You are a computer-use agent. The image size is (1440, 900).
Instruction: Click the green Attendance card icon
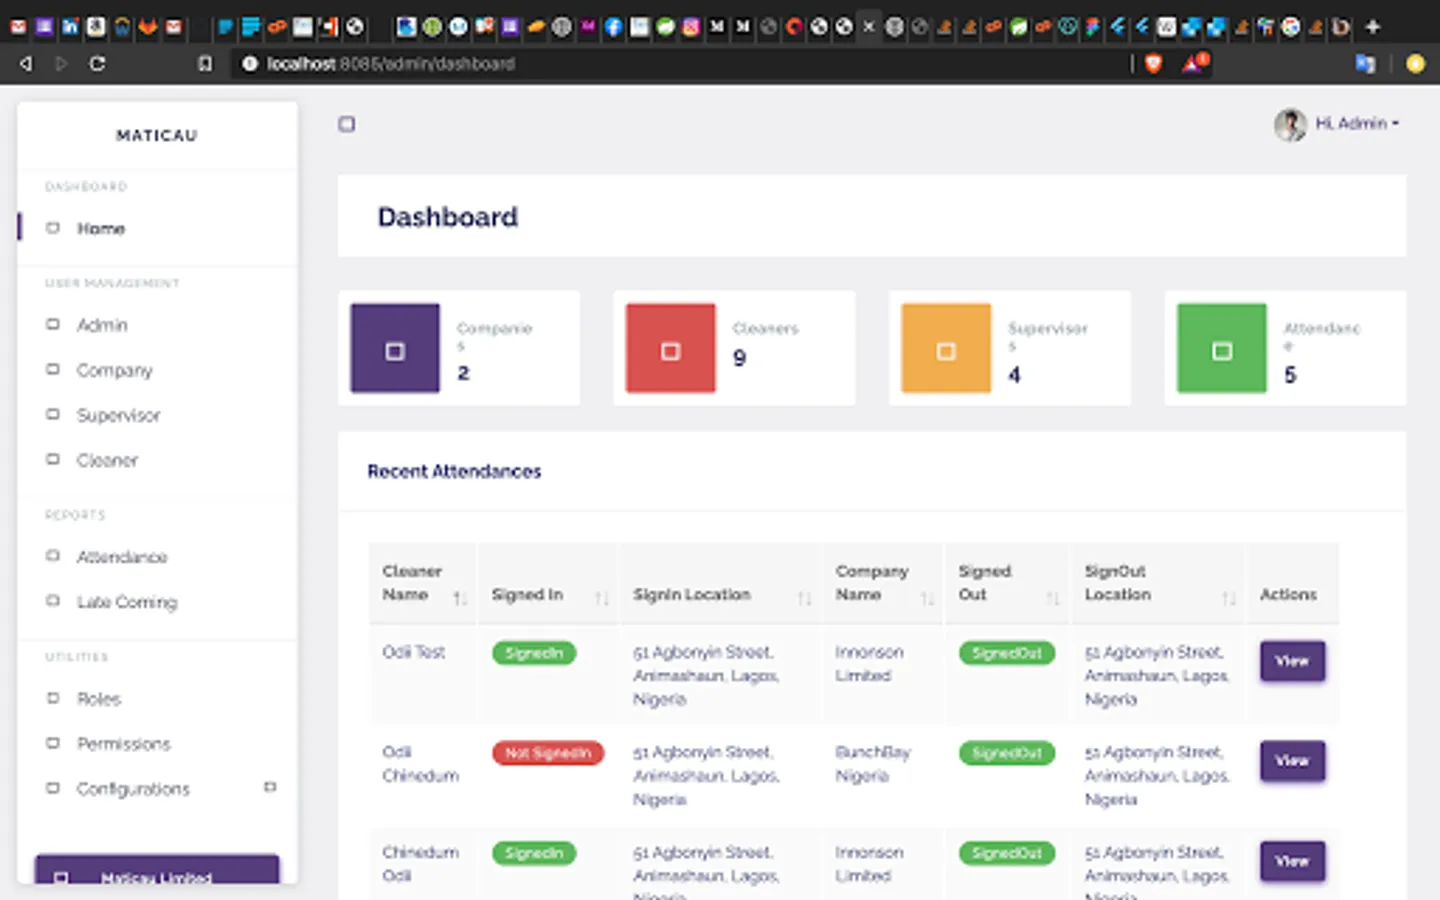tap(1222, 348)
